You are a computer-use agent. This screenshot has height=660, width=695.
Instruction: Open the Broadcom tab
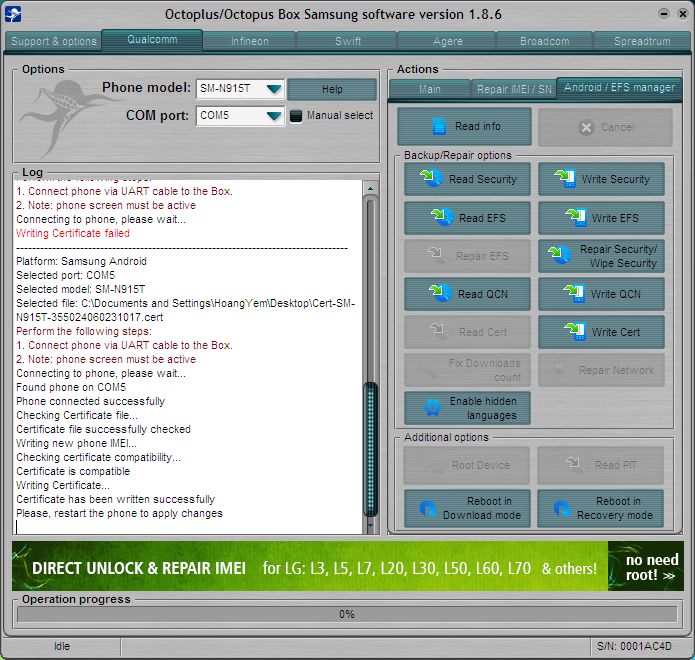(544, 41)
